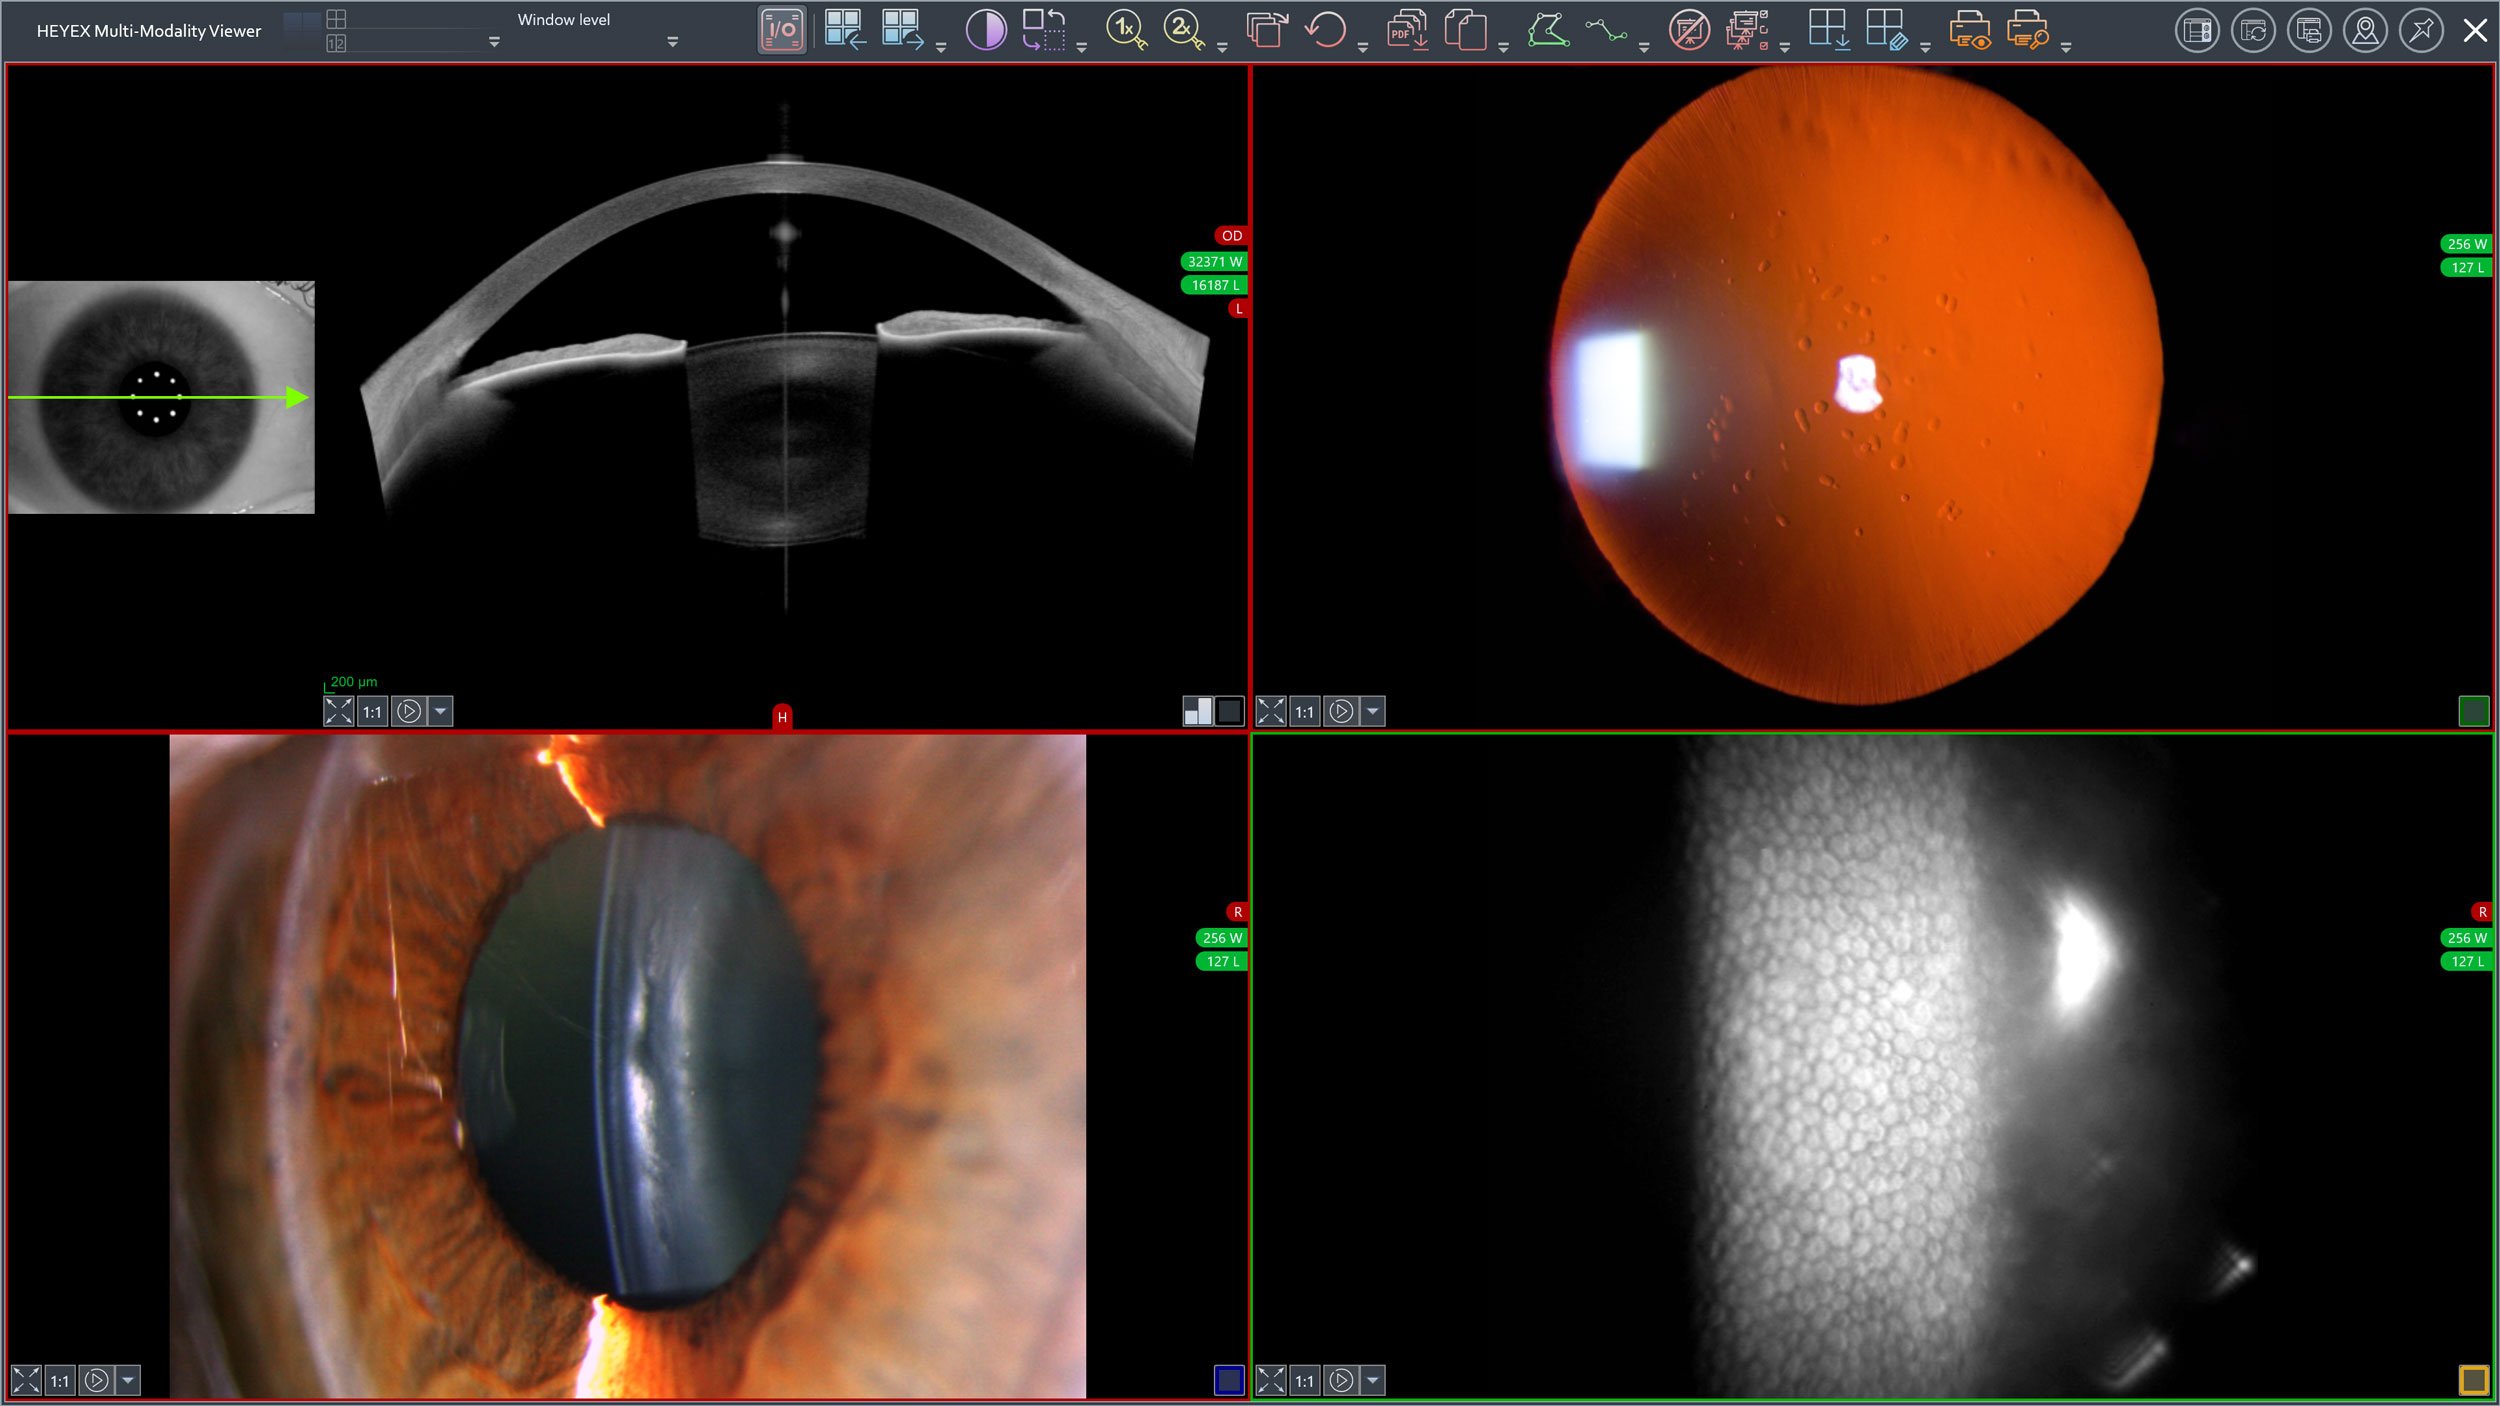Toggle the image info overlay button
The height and width of the screenshot is (1406, 2500).
click(781, 30)
